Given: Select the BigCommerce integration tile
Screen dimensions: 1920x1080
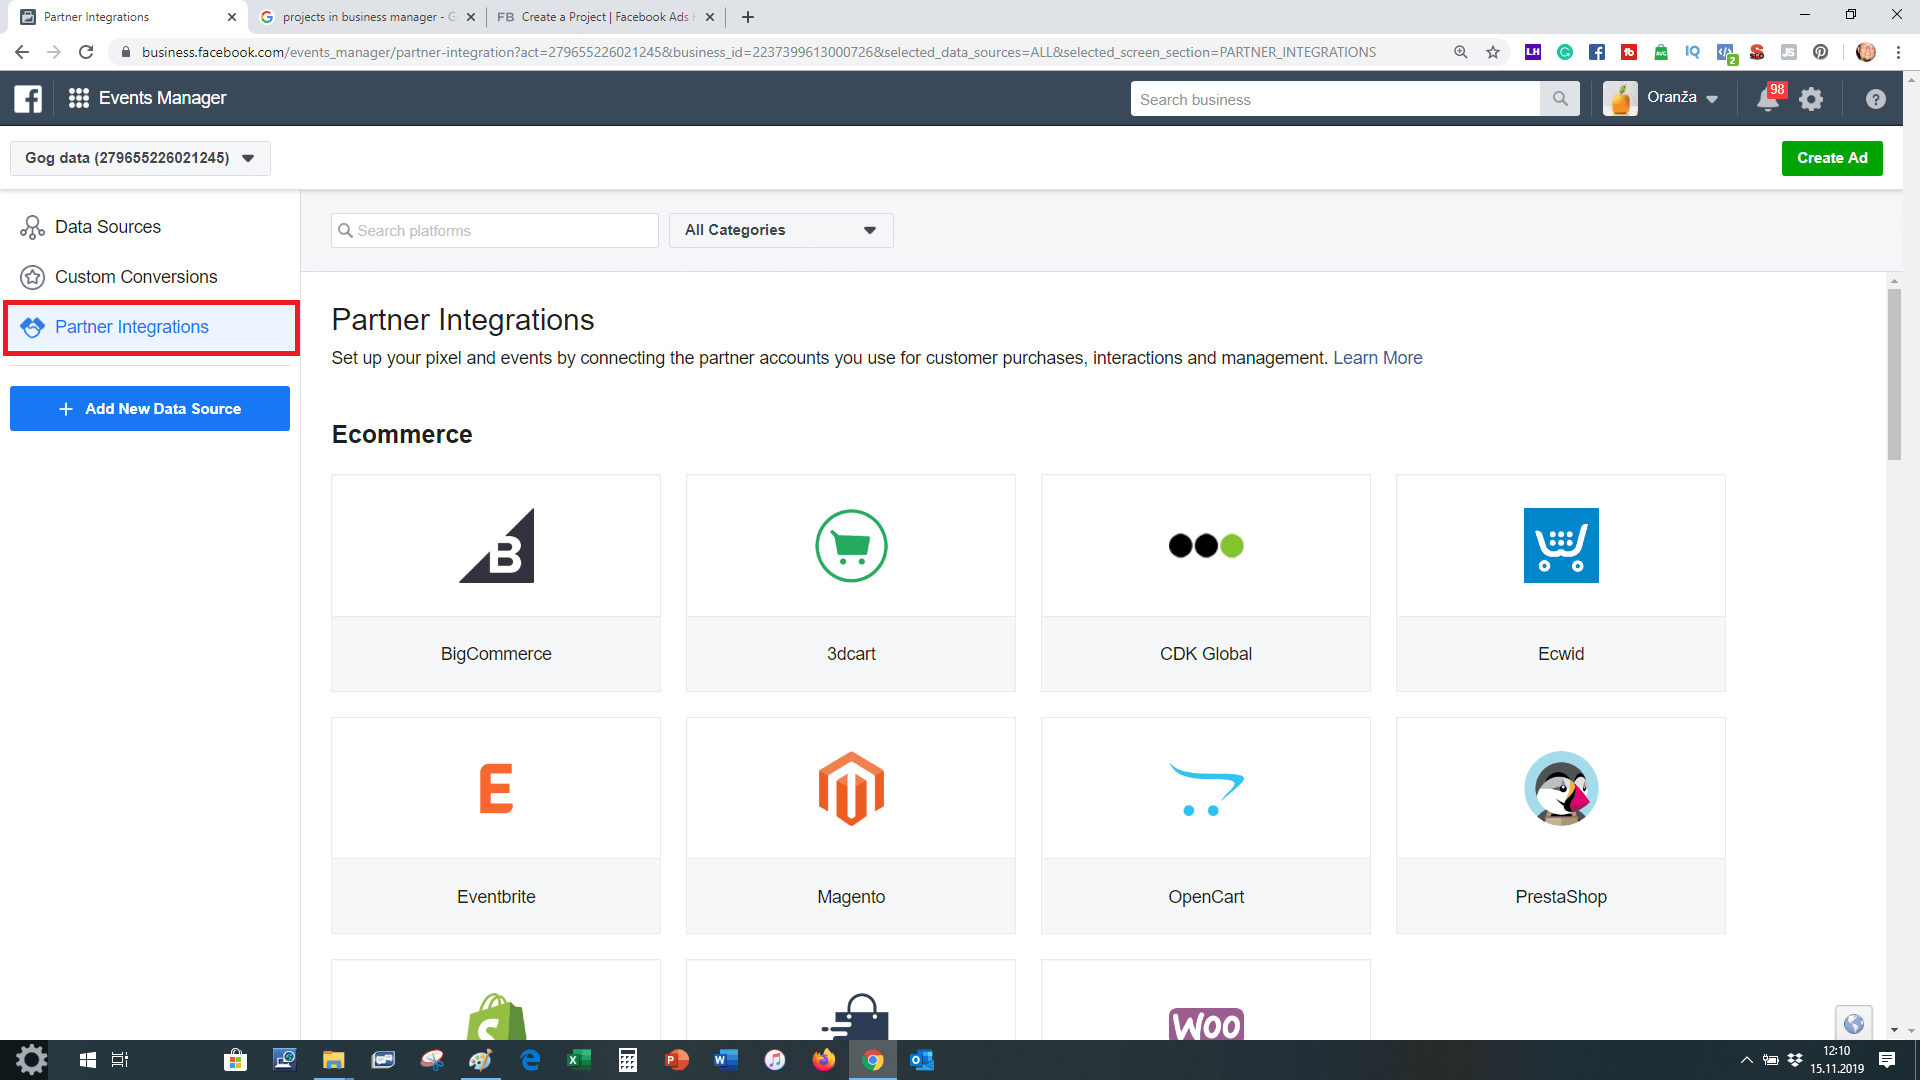Looking at the screenshot, I should 496,583.
